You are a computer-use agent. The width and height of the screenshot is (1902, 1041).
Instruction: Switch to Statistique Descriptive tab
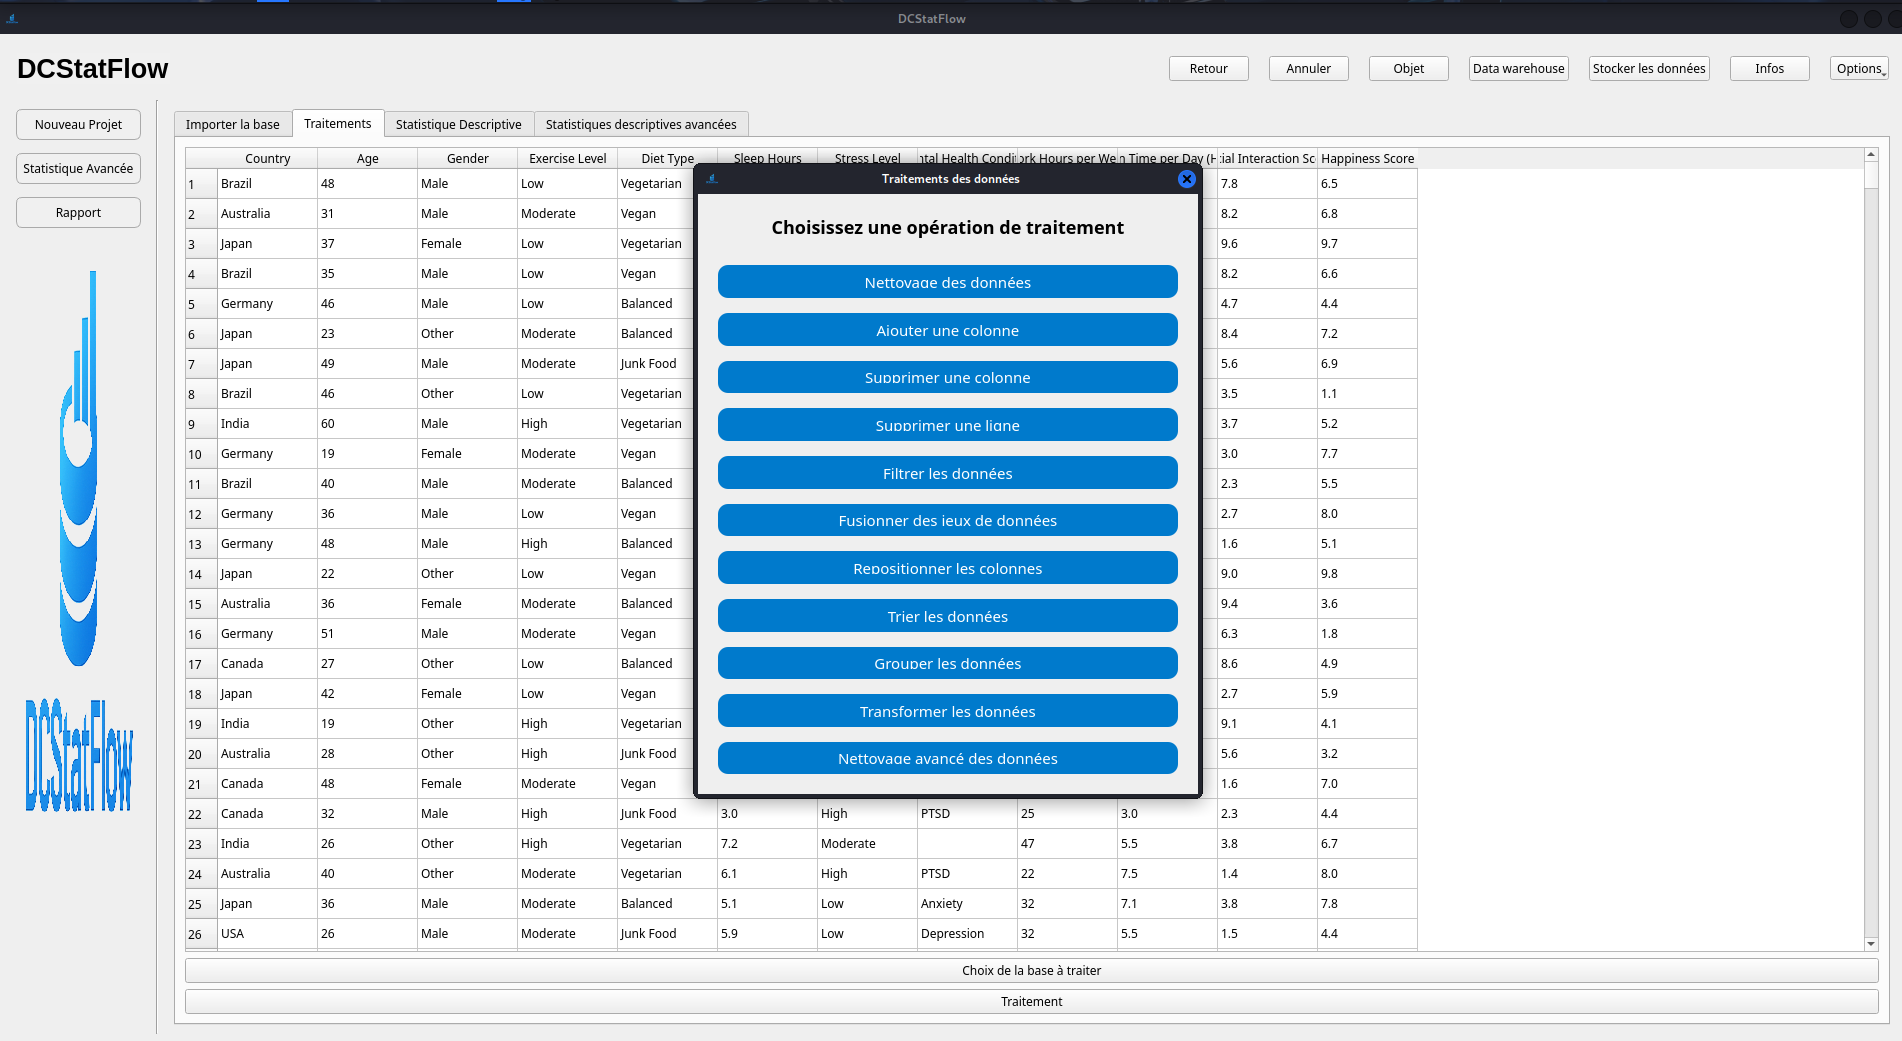pos(458,125)
